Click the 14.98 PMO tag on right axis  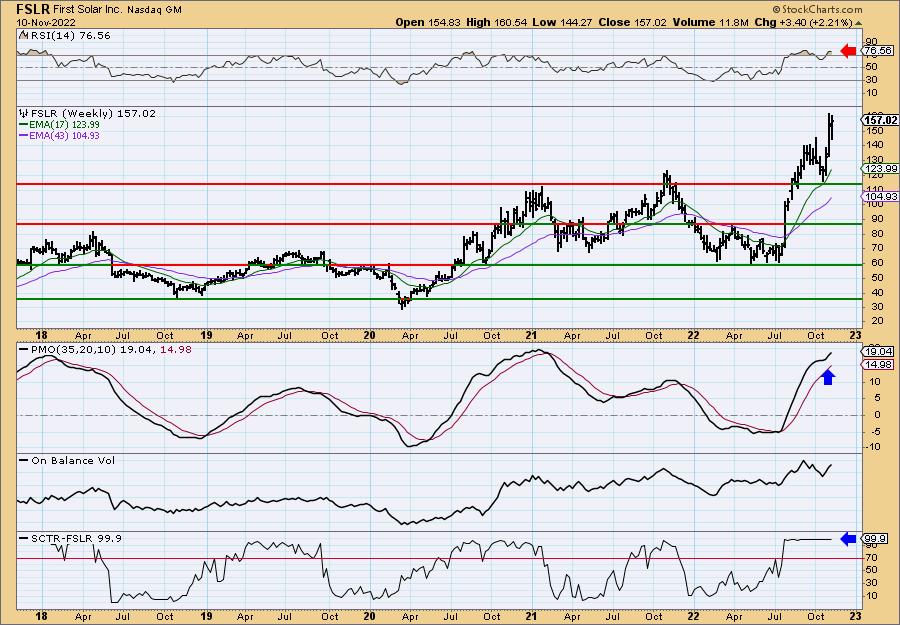878,365
